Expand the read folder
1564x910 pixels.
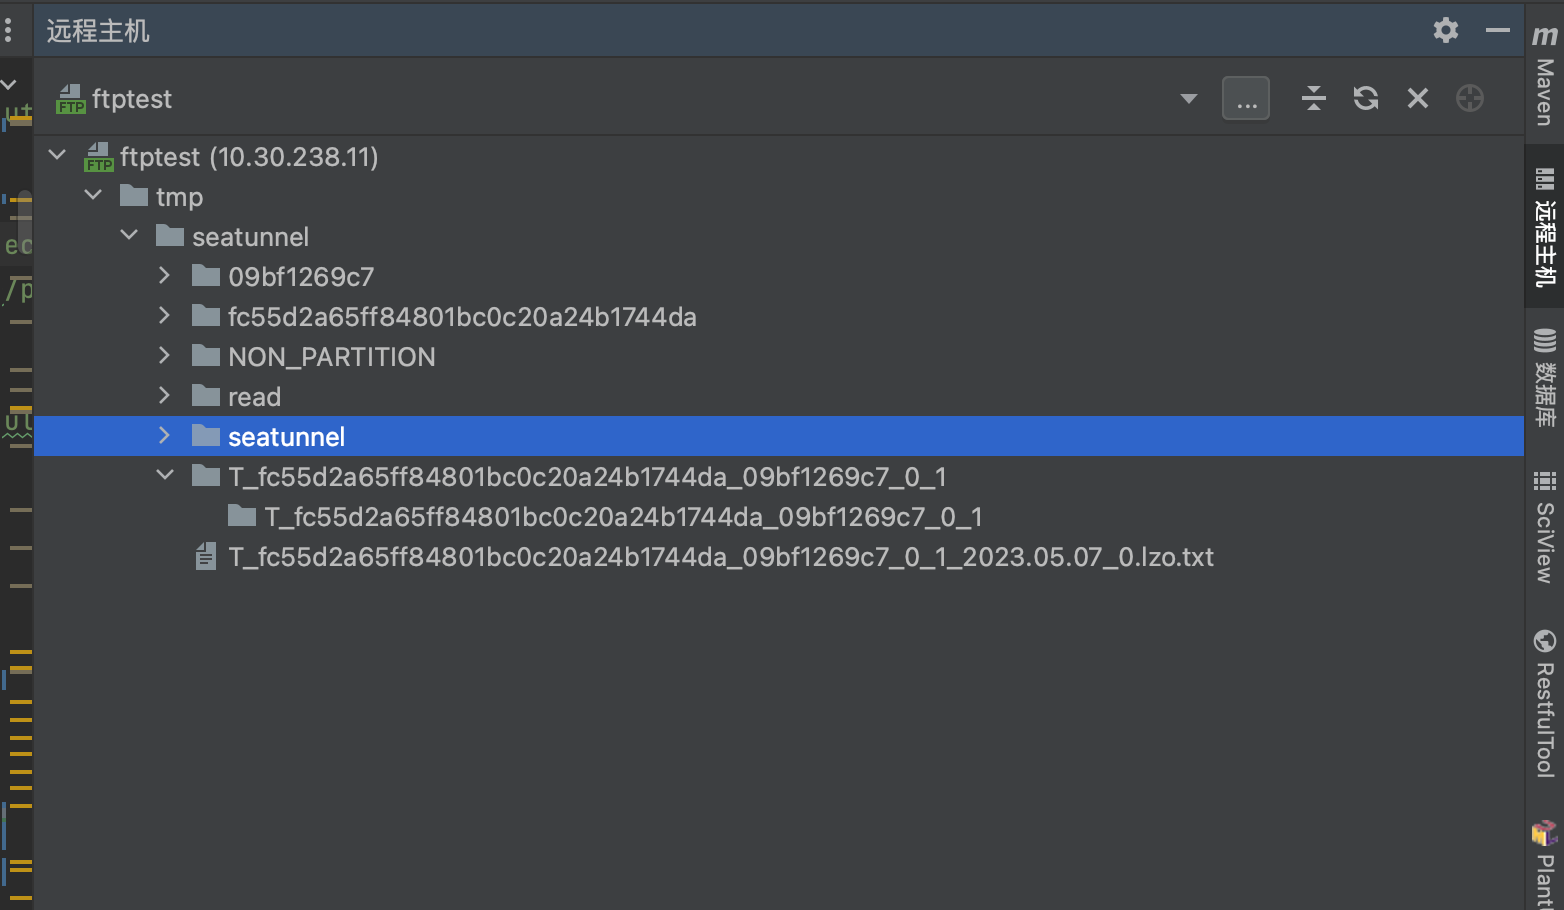164,395
